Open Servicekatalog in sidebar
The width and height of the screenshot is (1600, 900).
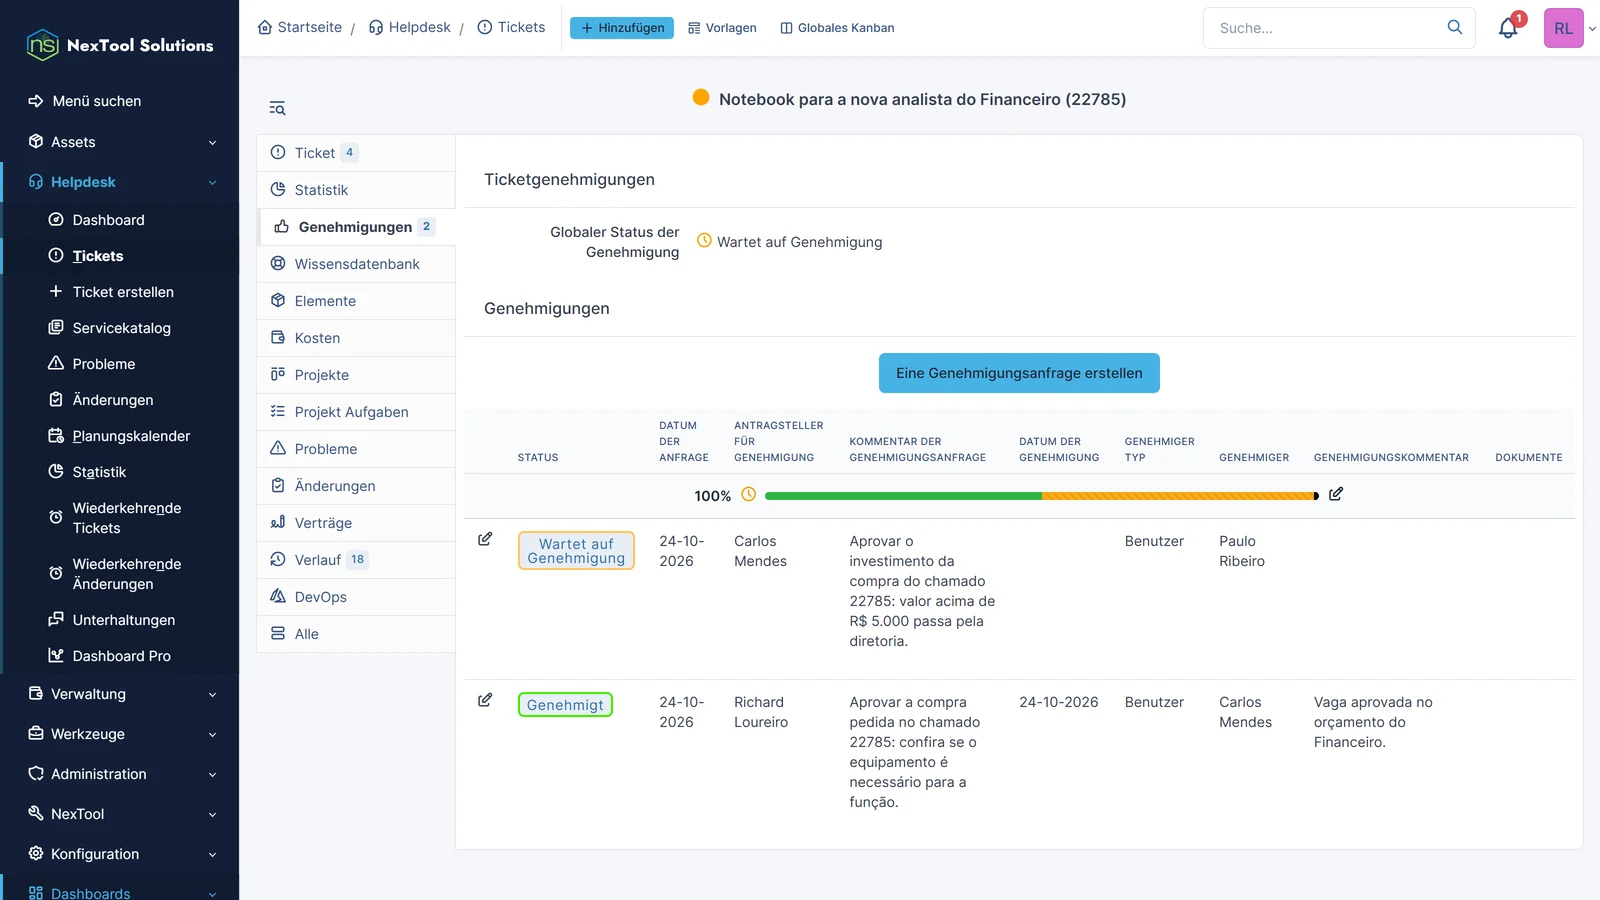coord(122,328)
